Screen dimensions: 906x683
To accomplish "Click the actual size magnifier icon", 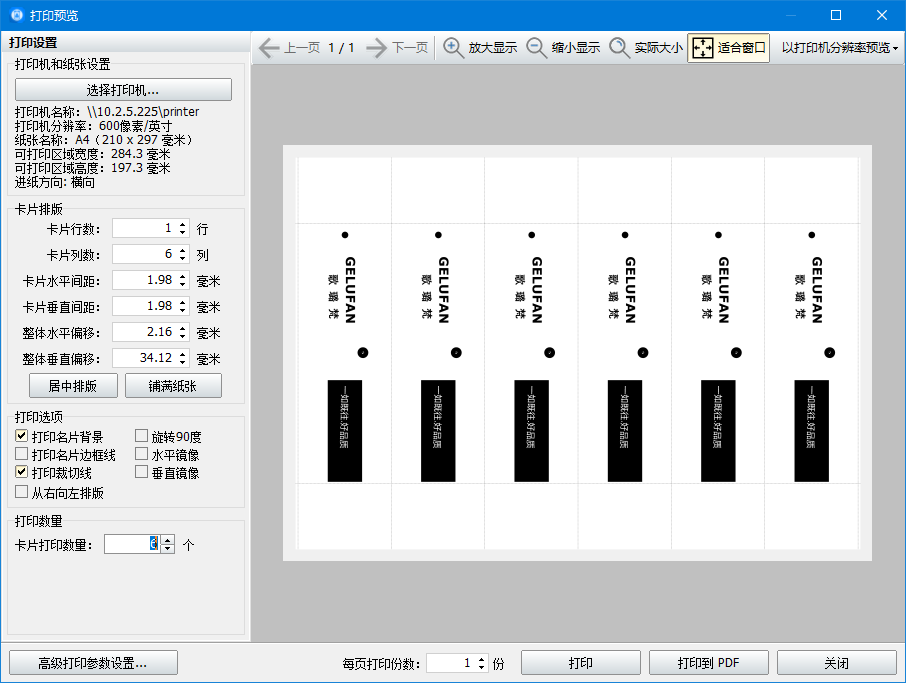I will point(619,47).
